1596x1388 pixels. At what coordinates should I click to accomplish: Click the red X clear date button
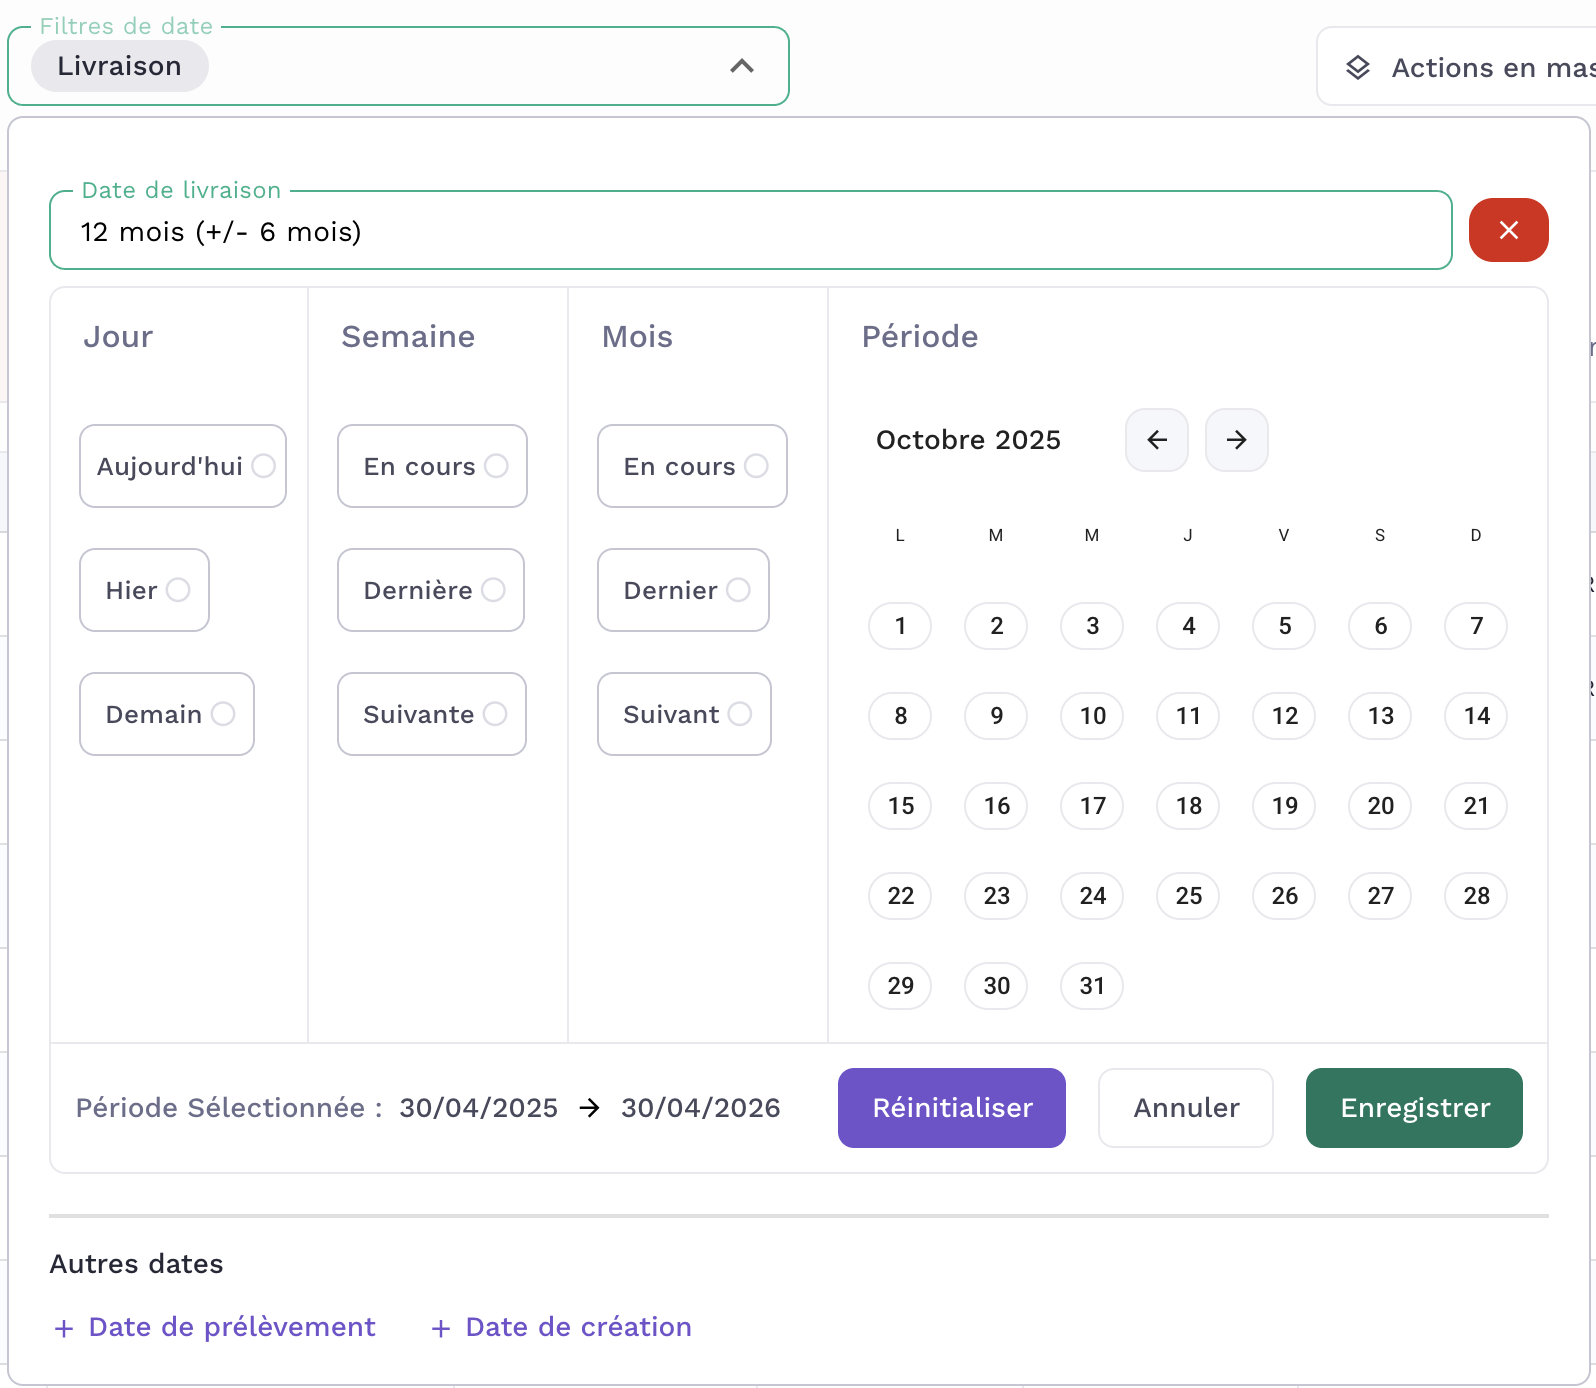pyautogui.click(x=1508, y=230)
